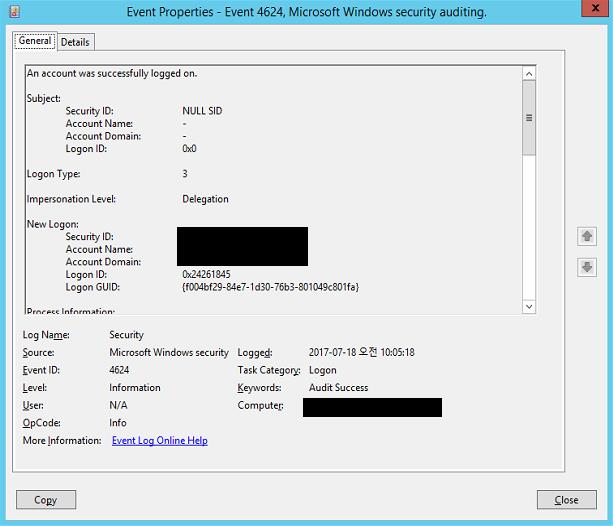
Task: Click scrollbar up arrow in description box
Action: point(529,74)
